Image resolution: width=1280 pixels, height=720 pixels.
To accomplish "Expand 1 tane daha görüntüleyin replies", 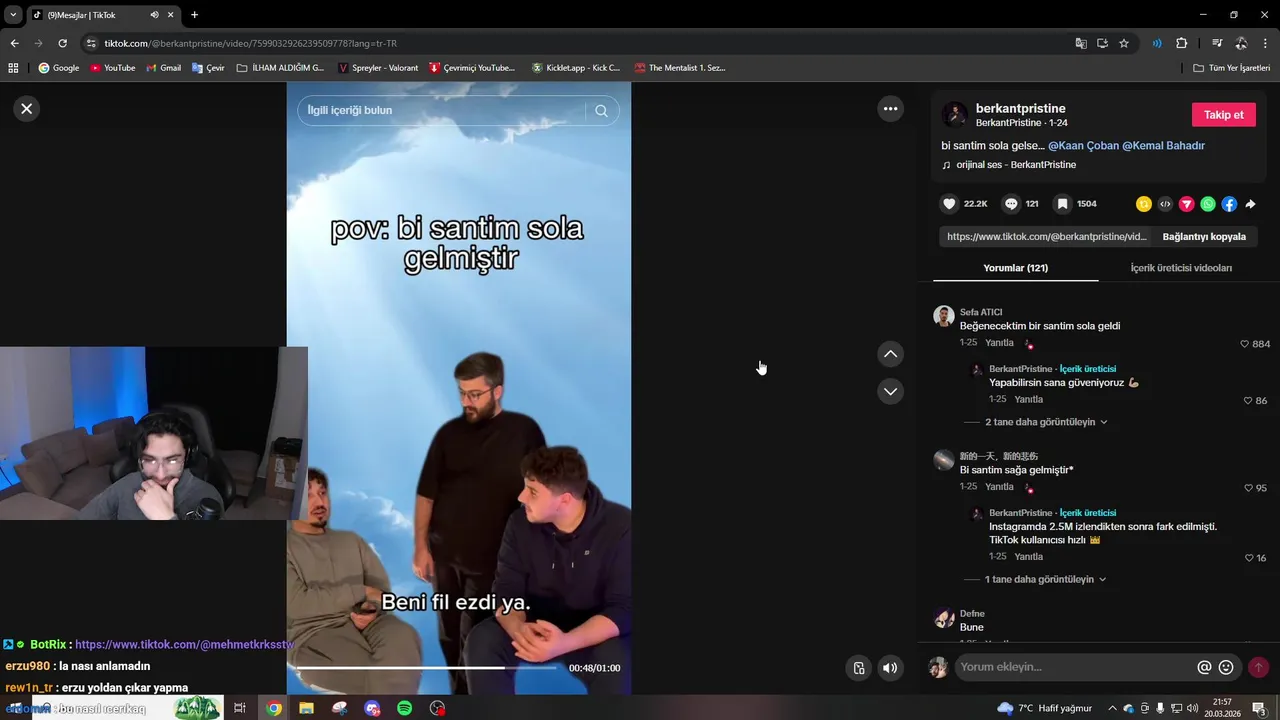I will click(1046, 579).
